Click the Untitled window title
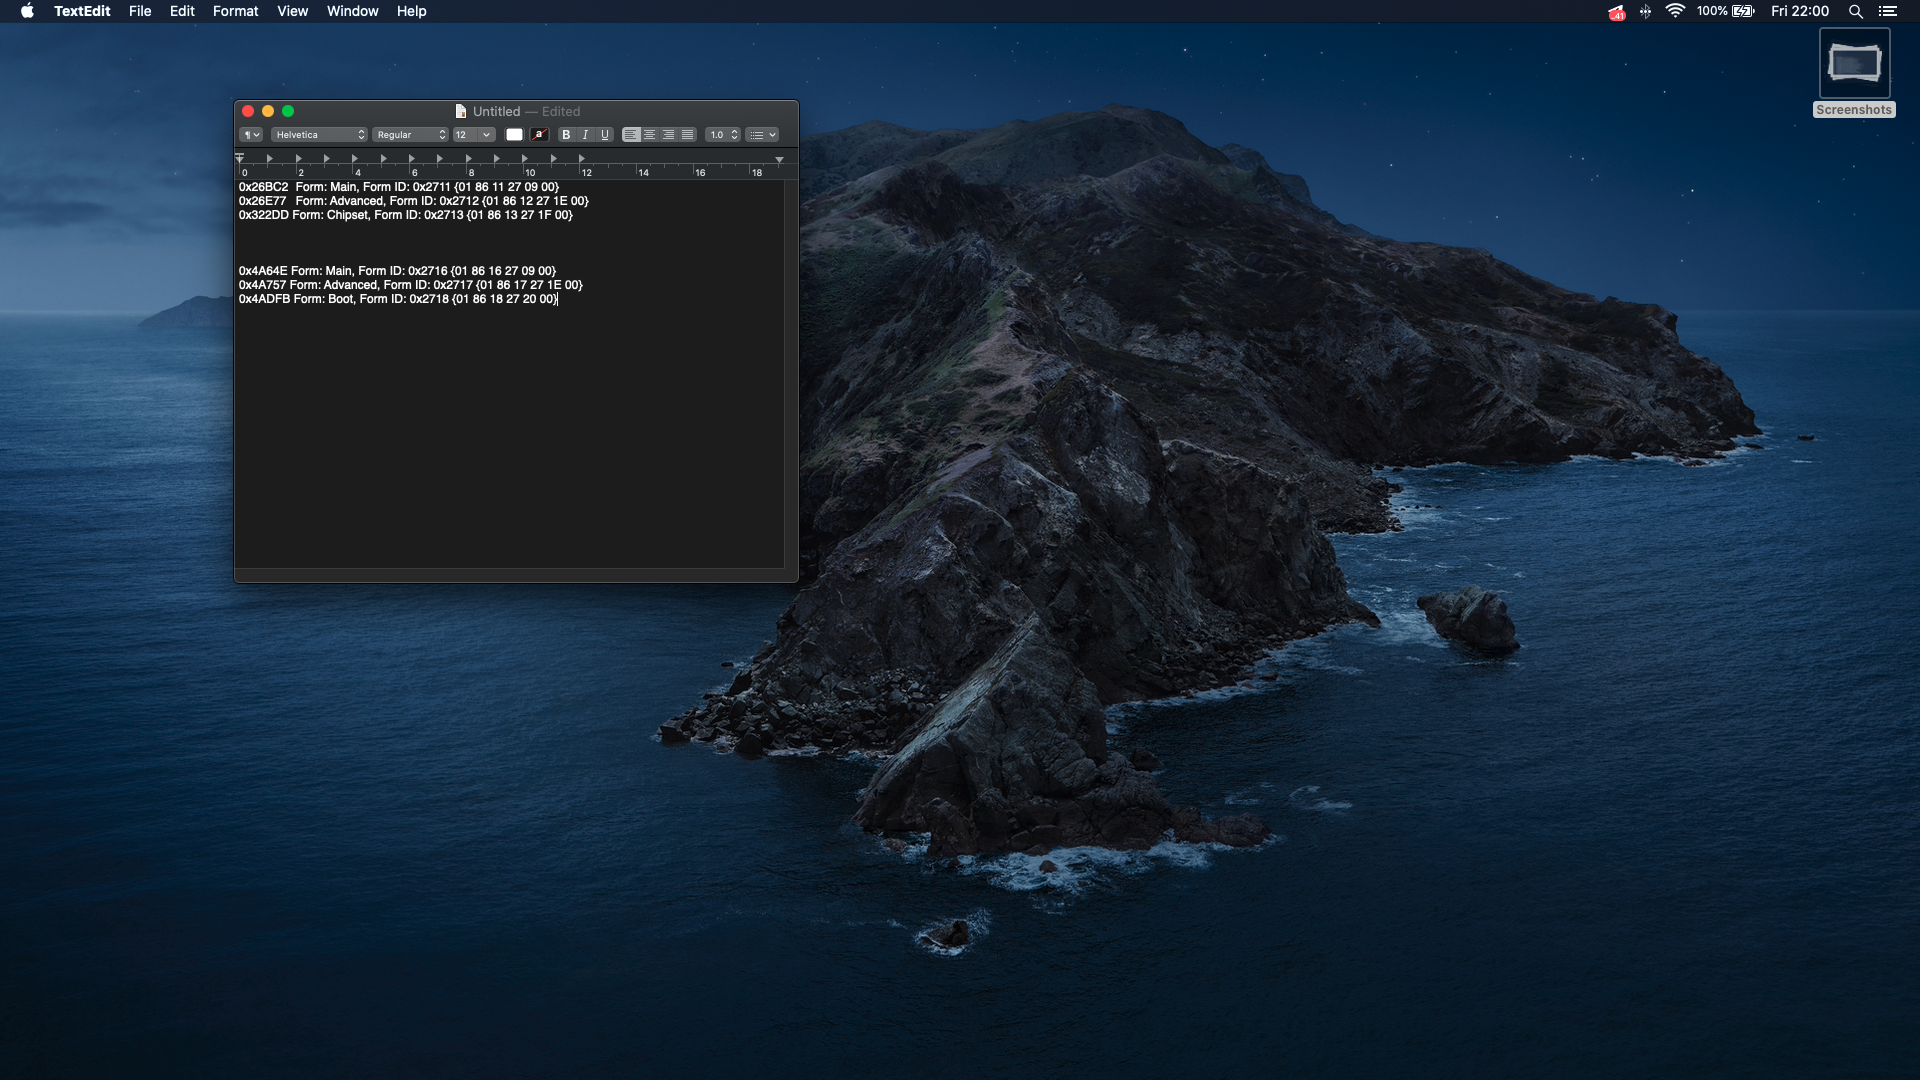The height and width of the screenshot is (1080, 1920). tap(497, 112)
